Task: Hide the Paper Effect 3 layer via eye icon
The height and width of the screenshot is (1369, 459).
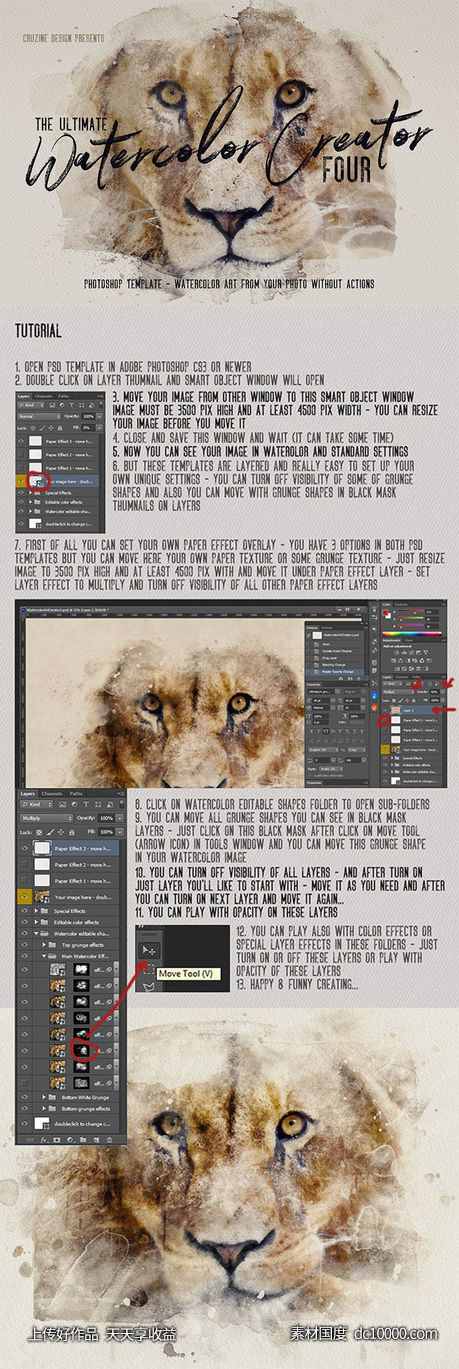Action: [24, 848]
